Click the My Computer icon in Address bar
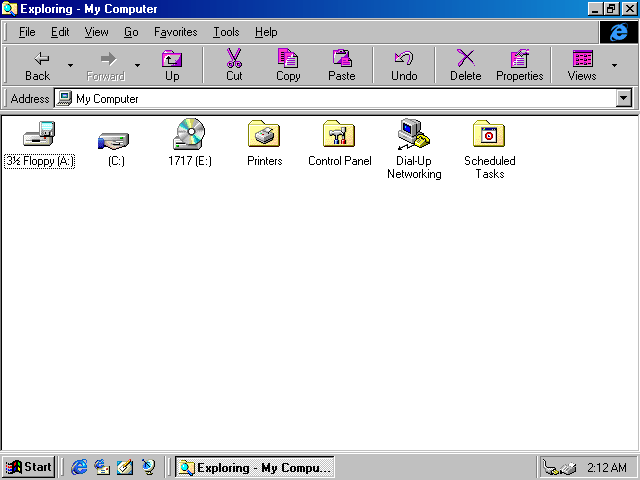The height and width of the screenshot is (480, 640). [64, 98]
